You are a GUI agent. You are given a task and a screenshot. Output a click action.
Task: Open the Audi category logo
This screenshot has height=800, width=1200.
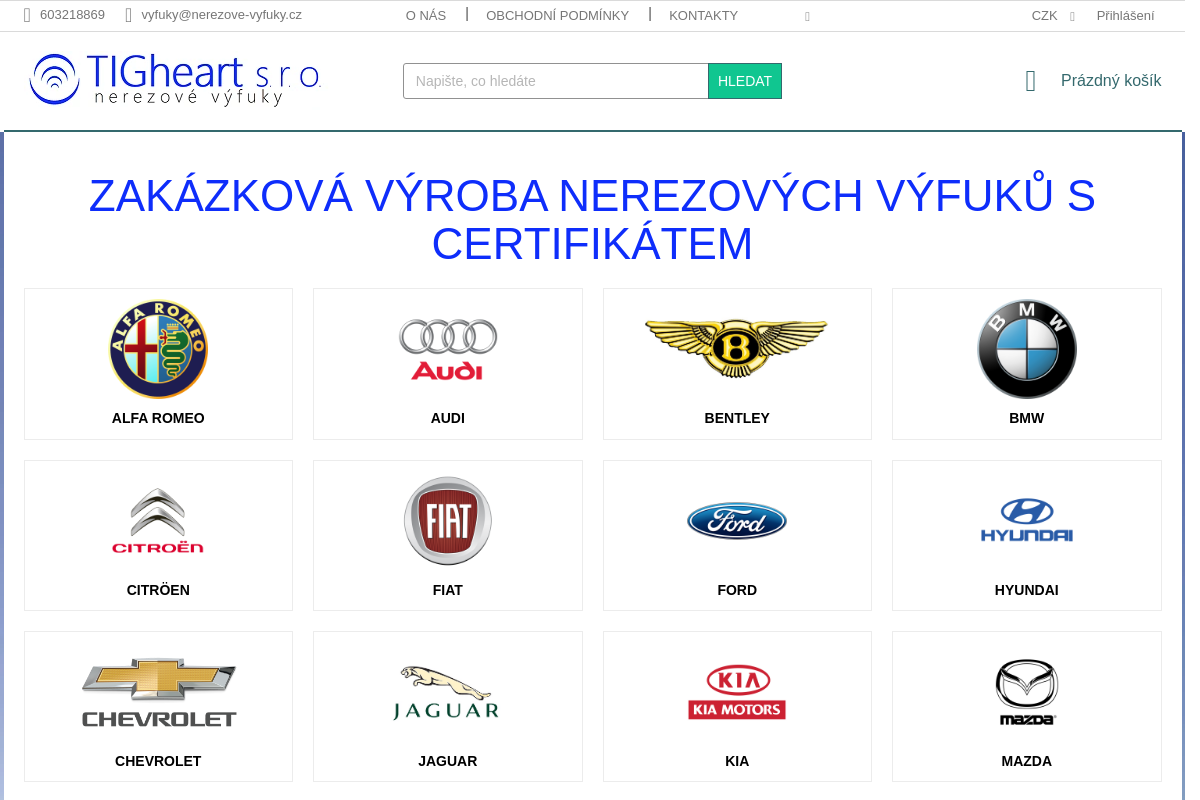(x=447, y=349)
